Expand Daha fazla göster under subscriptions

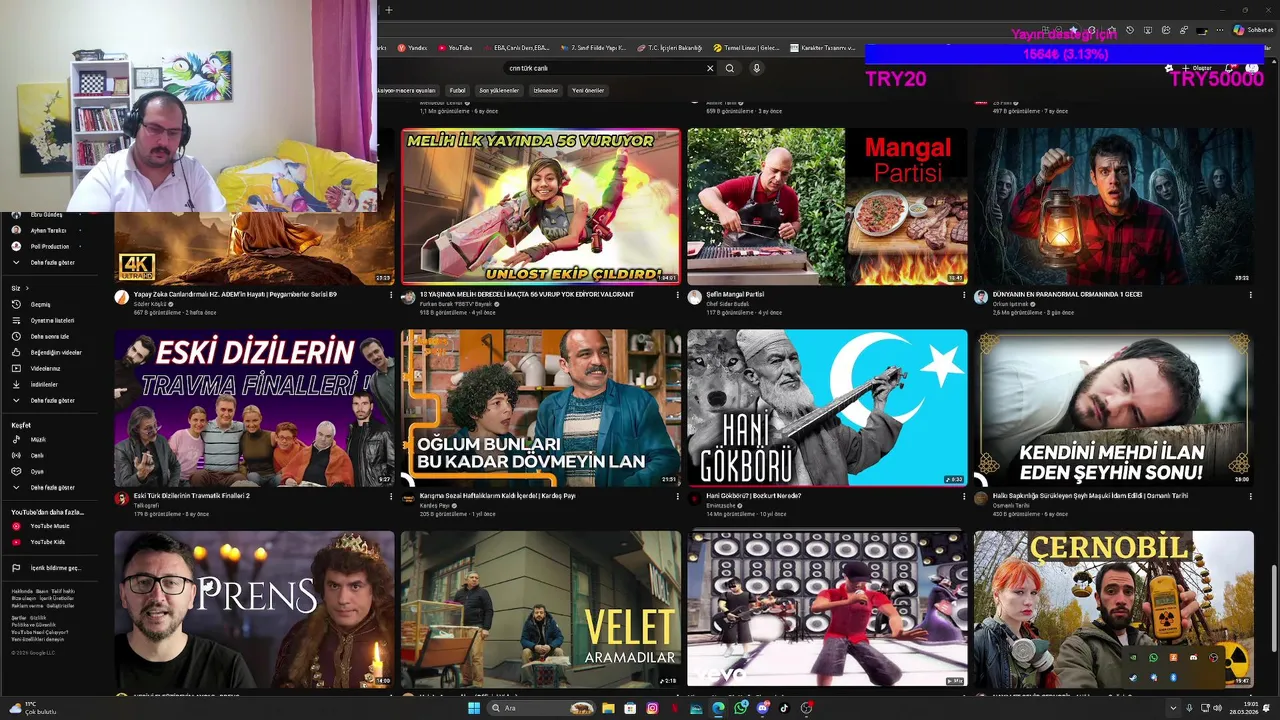52,262
